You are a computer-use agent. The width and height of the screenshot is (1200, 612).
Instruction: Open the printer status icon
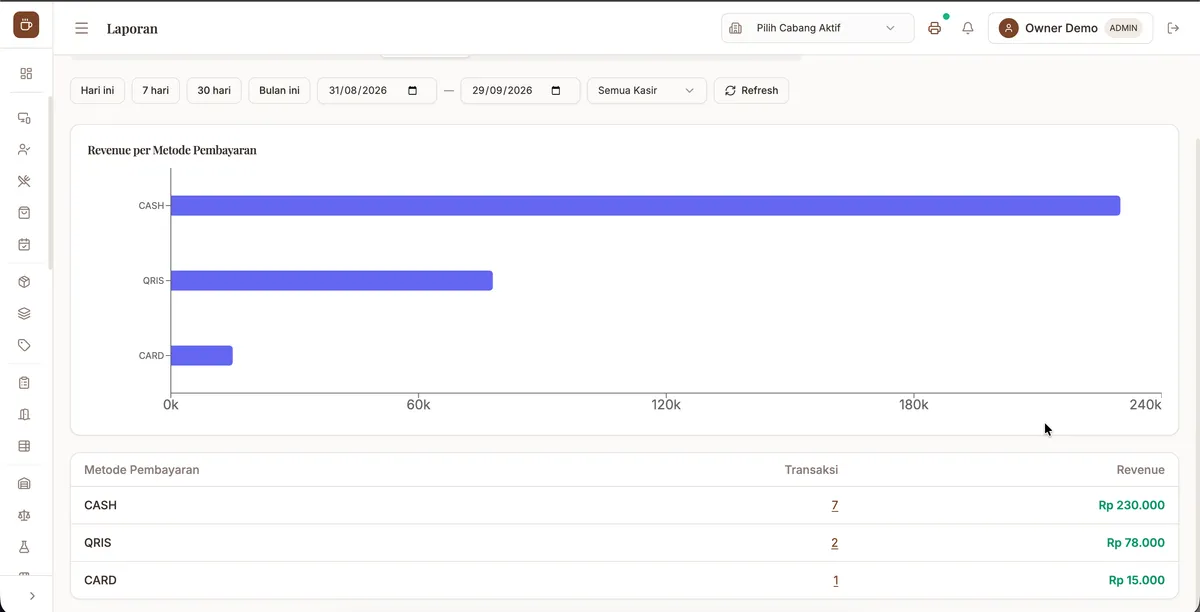pyautogui.click(x=935, y=28)
